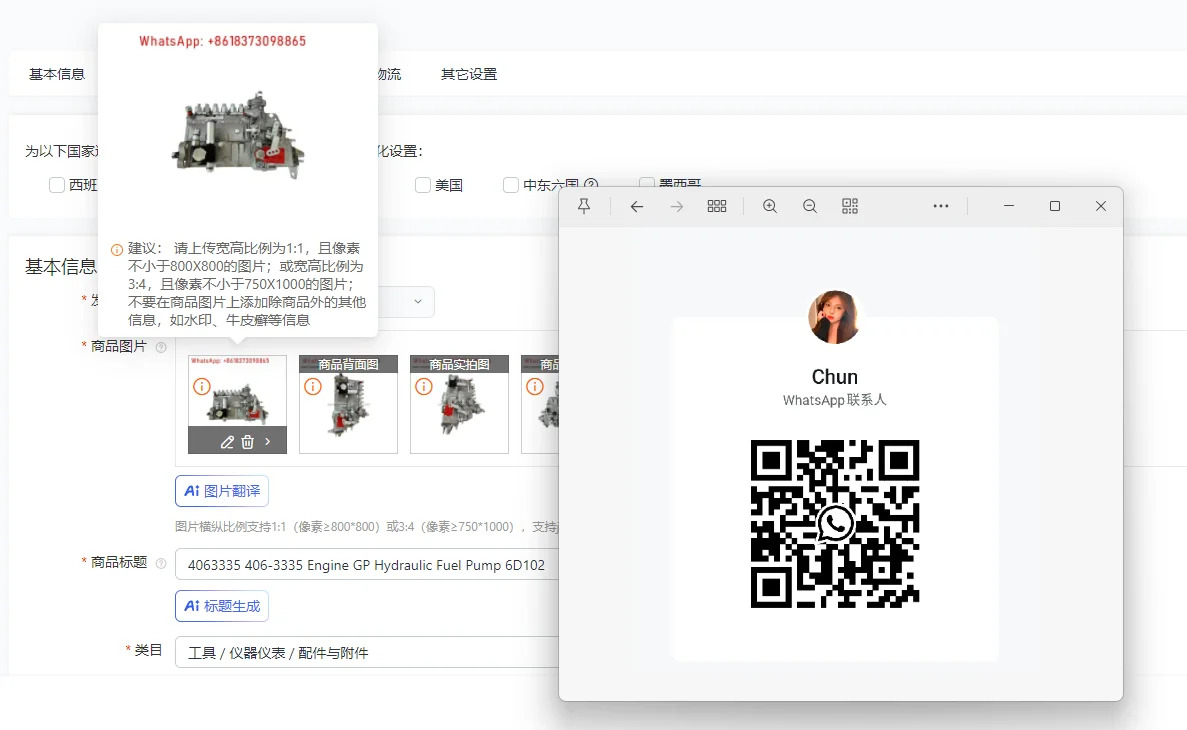Expand the dropdown in 基本信息 section
The height and width of the screenshot is (730, 1187).
pos(417,301)
